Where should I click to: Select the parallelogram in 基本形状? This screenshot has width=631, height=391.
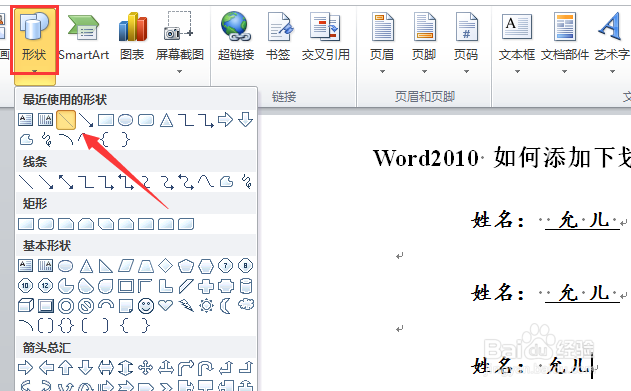point(126,266)
